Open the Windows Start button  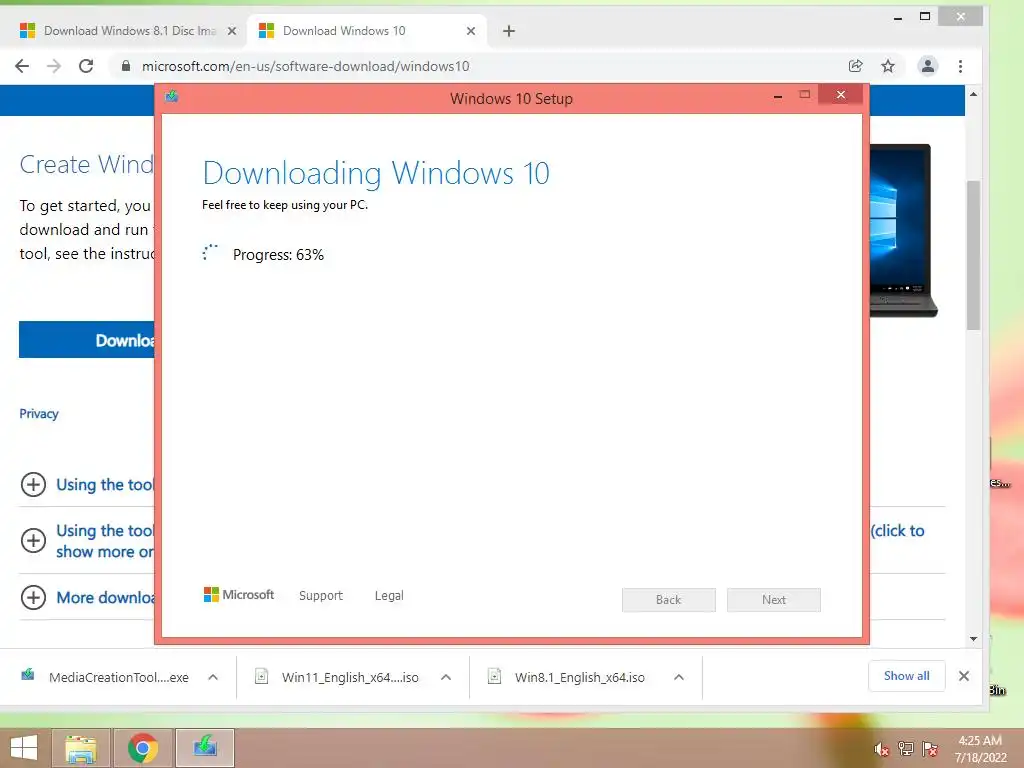tap(24, 748)
